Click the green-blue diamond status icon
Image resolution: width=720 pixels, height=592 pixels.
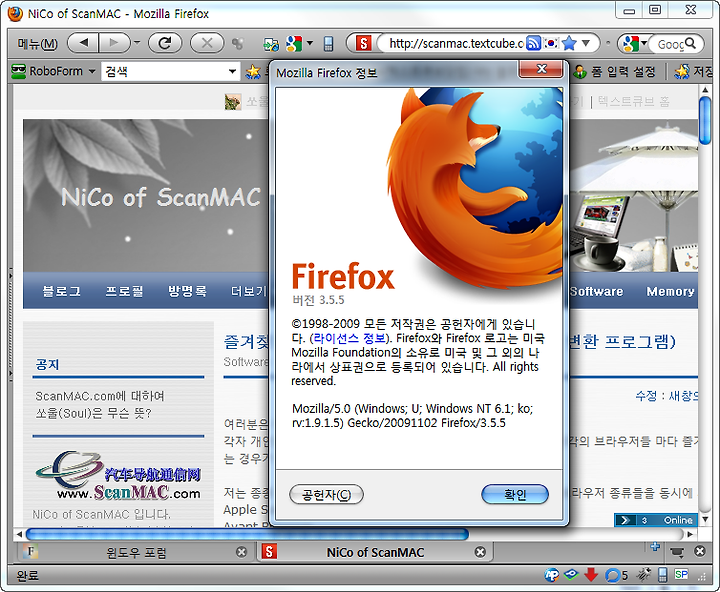pos(571,574)
